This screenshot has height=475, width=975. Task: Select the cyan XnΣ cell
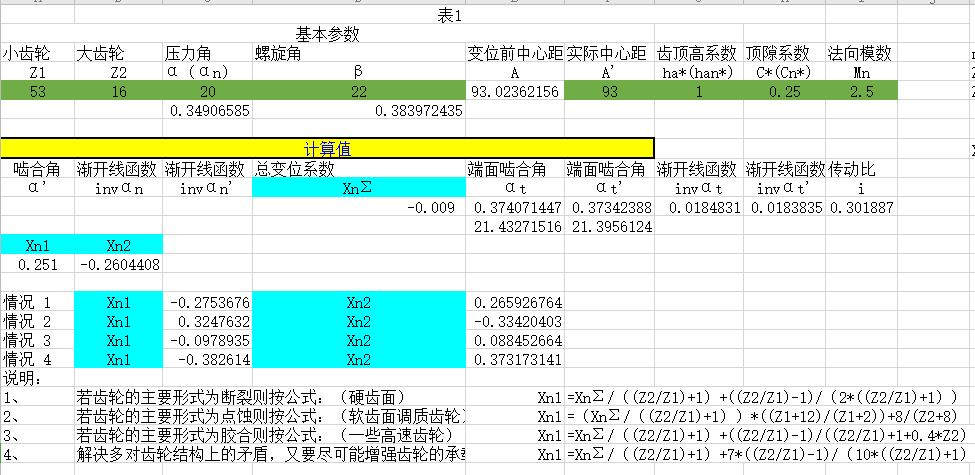(x=359, y=188)
